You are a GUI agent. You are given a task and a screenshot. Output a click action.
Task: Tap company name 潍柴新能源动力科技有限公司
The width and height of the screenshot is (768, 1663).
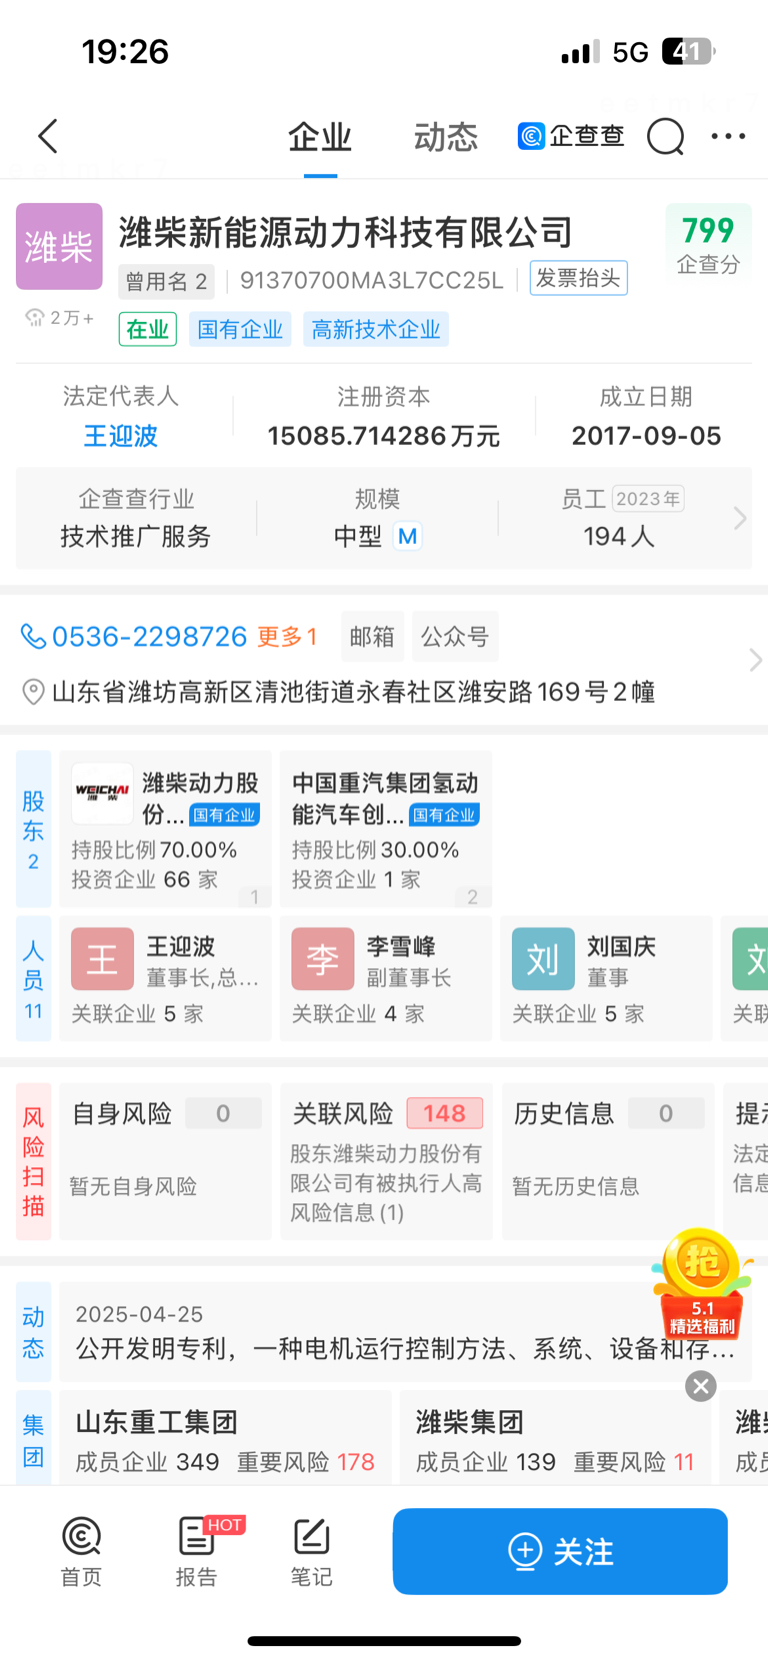pos(346,232)
